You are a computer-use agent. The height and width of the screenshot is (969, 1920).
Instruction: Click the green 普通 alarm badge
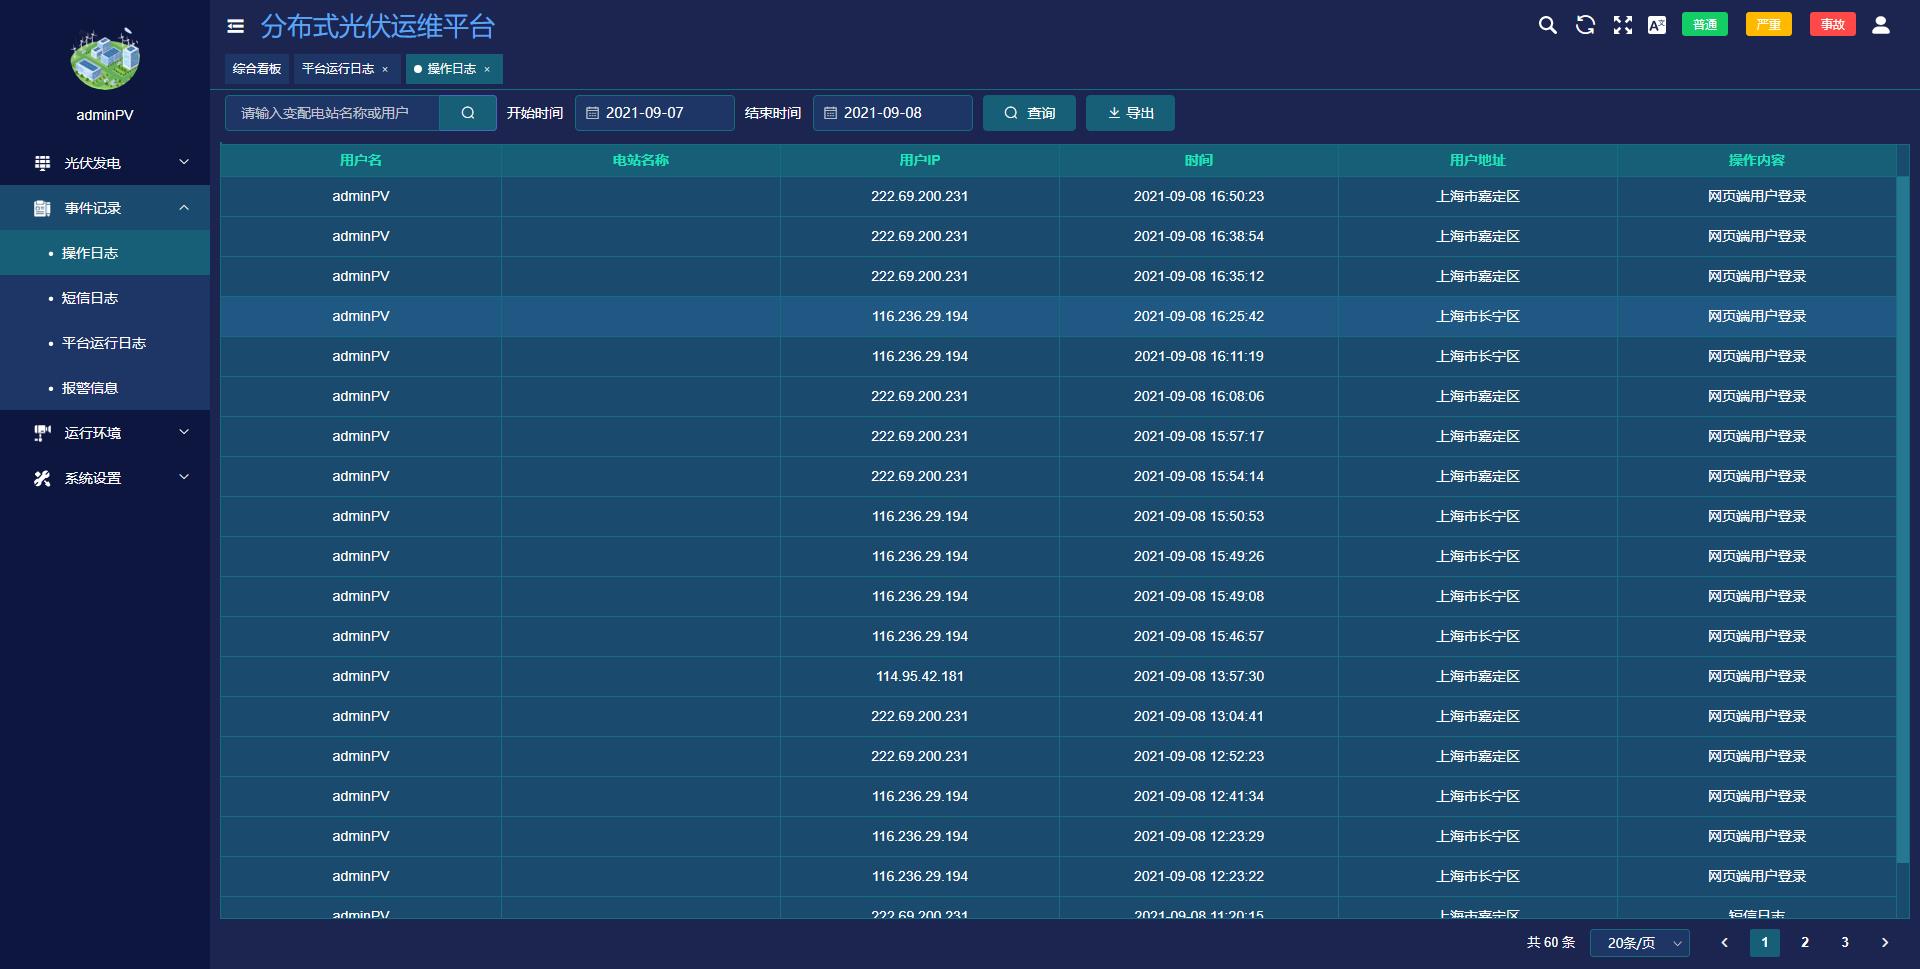coord(1705,25)
